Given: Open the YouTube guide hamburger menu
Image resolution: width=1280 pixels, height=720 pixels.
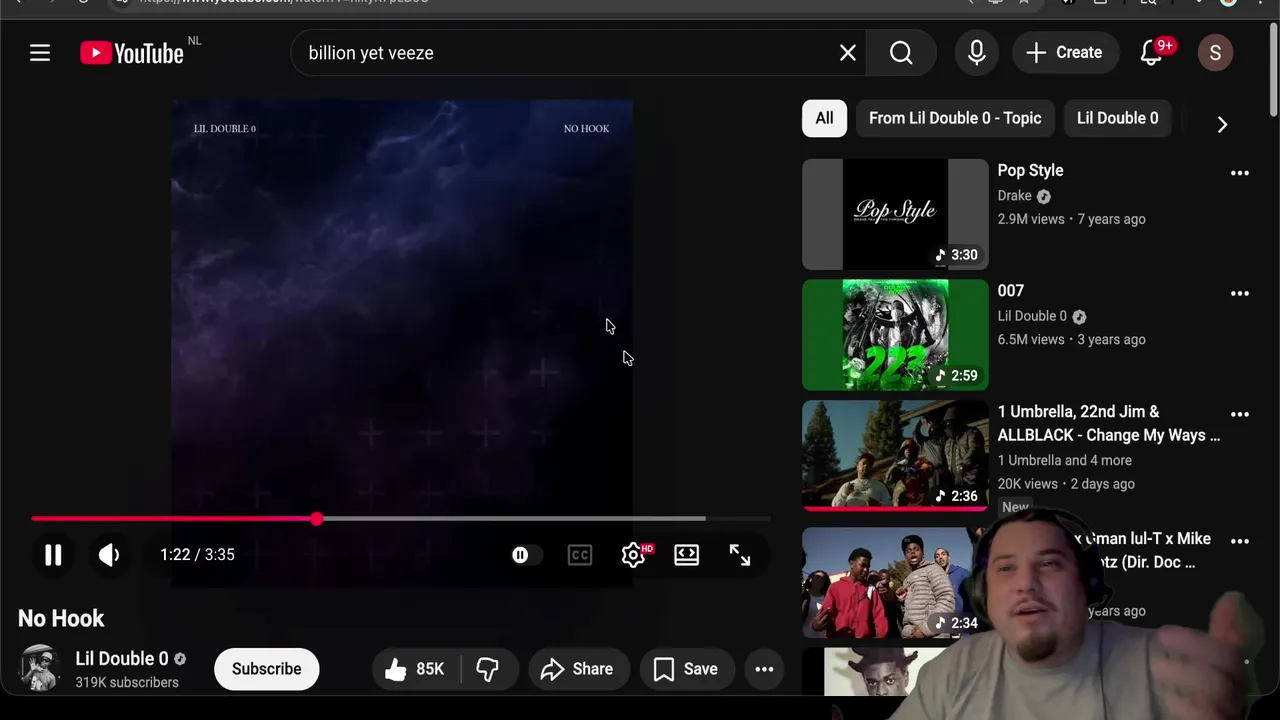Looking at the screenshot, I should click(x=40, y=53).
